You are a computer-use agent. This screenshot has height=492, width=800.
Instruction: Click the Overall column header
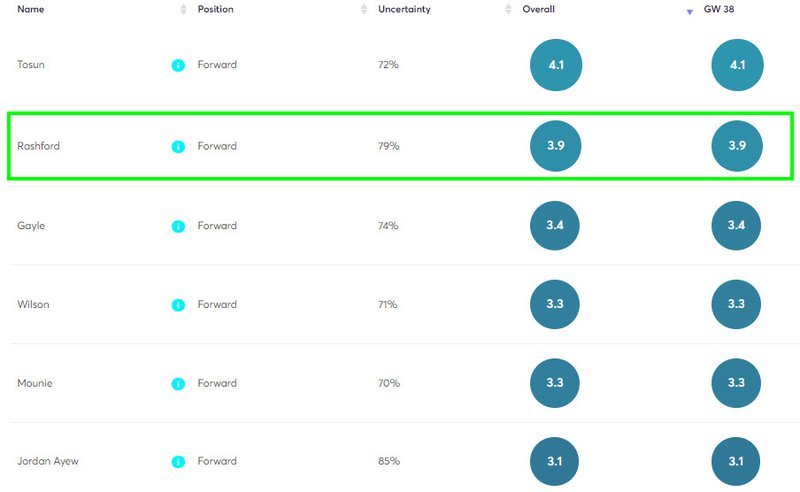[x=538, y=9]
